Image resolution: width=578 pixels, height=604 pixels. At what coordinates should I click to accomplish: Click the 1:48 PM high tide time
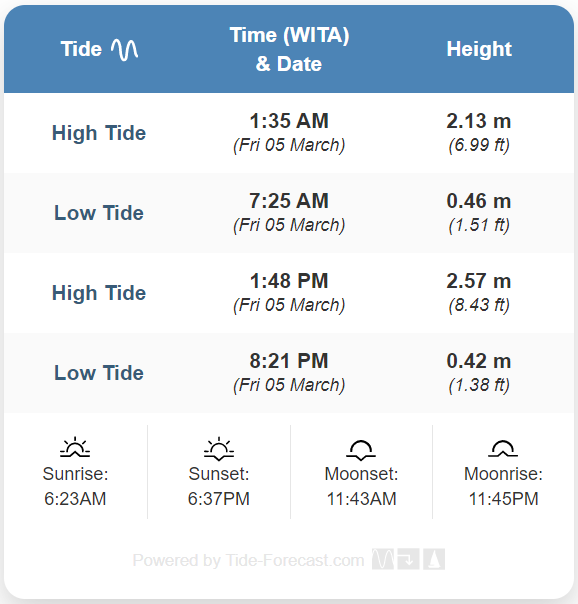pyautogui.click(x=289, y=281)
